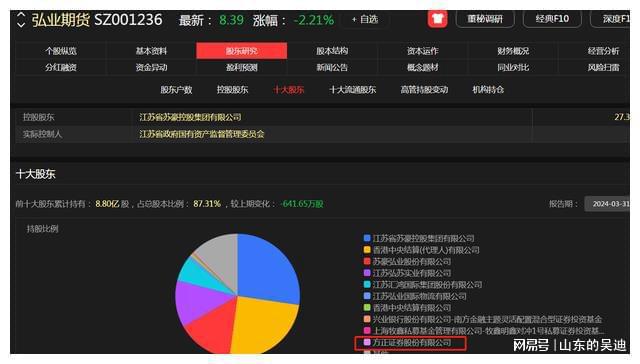The image size is (640, 364).
Task: Click the -641.65万股 change value
Action: pyautogui.click(x=302, y=204)
